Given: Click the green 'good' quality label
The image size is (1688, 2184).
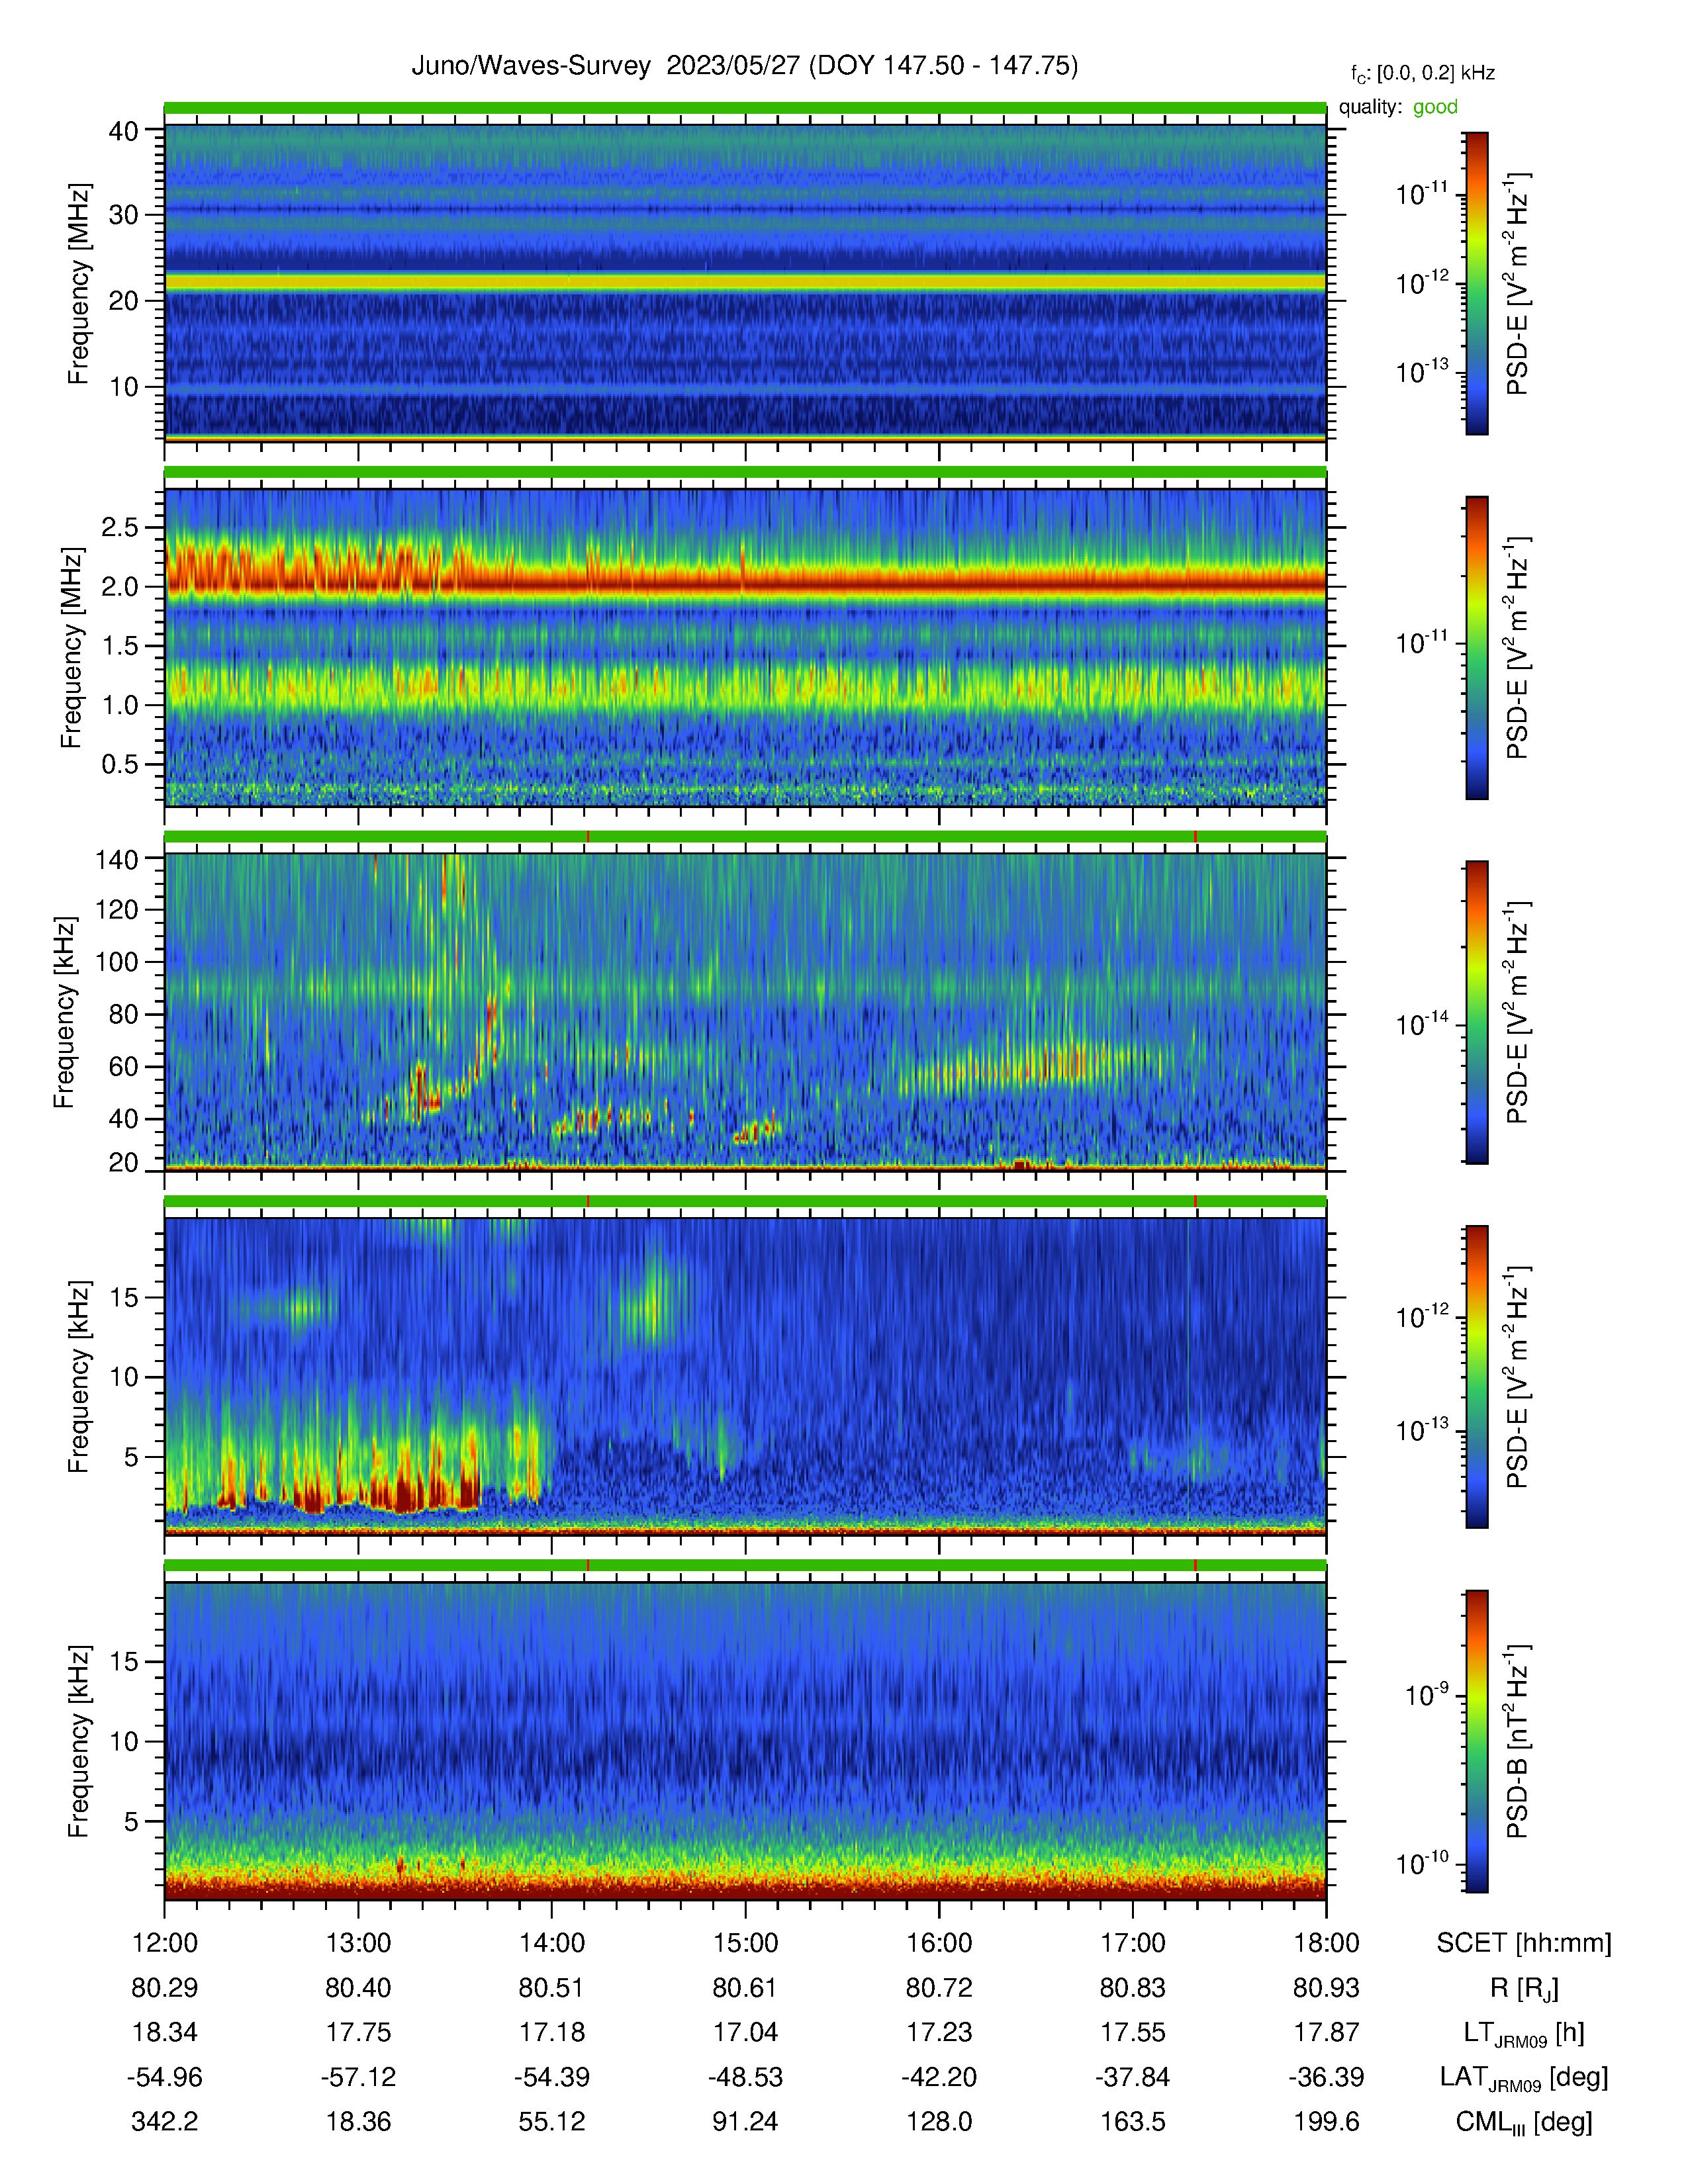Looking at the screenshot, I should coord(1435,107).
